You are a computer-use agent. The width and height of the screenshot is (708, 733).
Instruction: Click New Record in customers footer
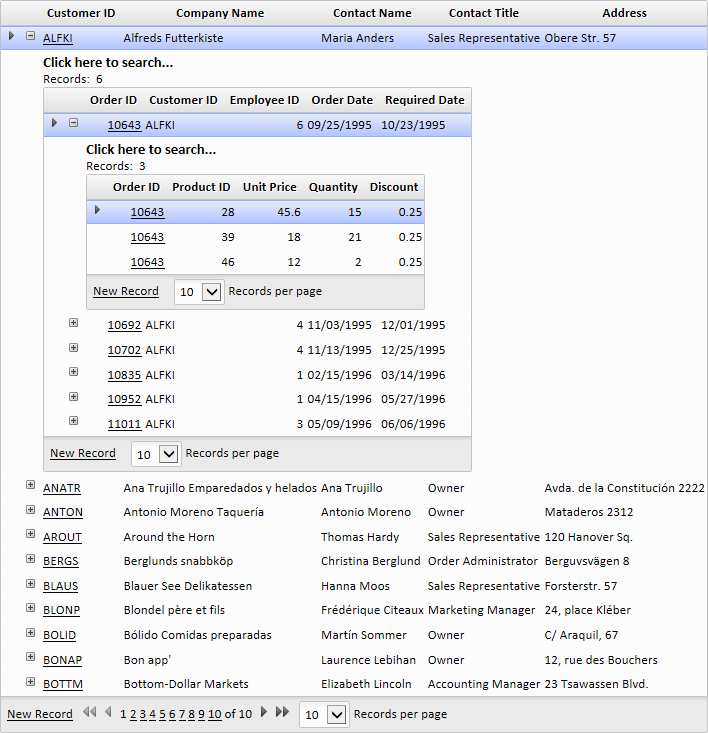click(x=40, y=714)
